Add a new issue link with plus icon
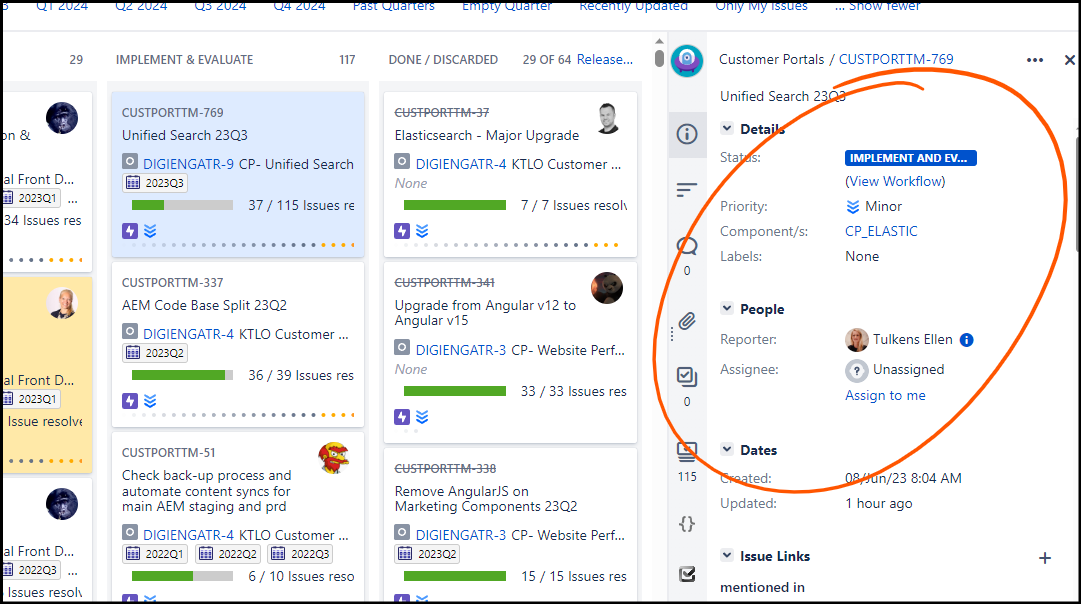1081x604 pixels. coord(1045,558)
